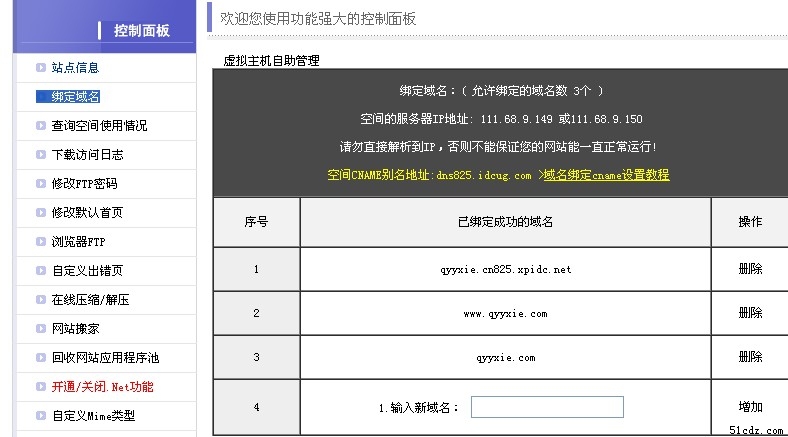Open 域名绑定cname设置教程 tutorial link

pyautogui.click(x=606, y=175)
